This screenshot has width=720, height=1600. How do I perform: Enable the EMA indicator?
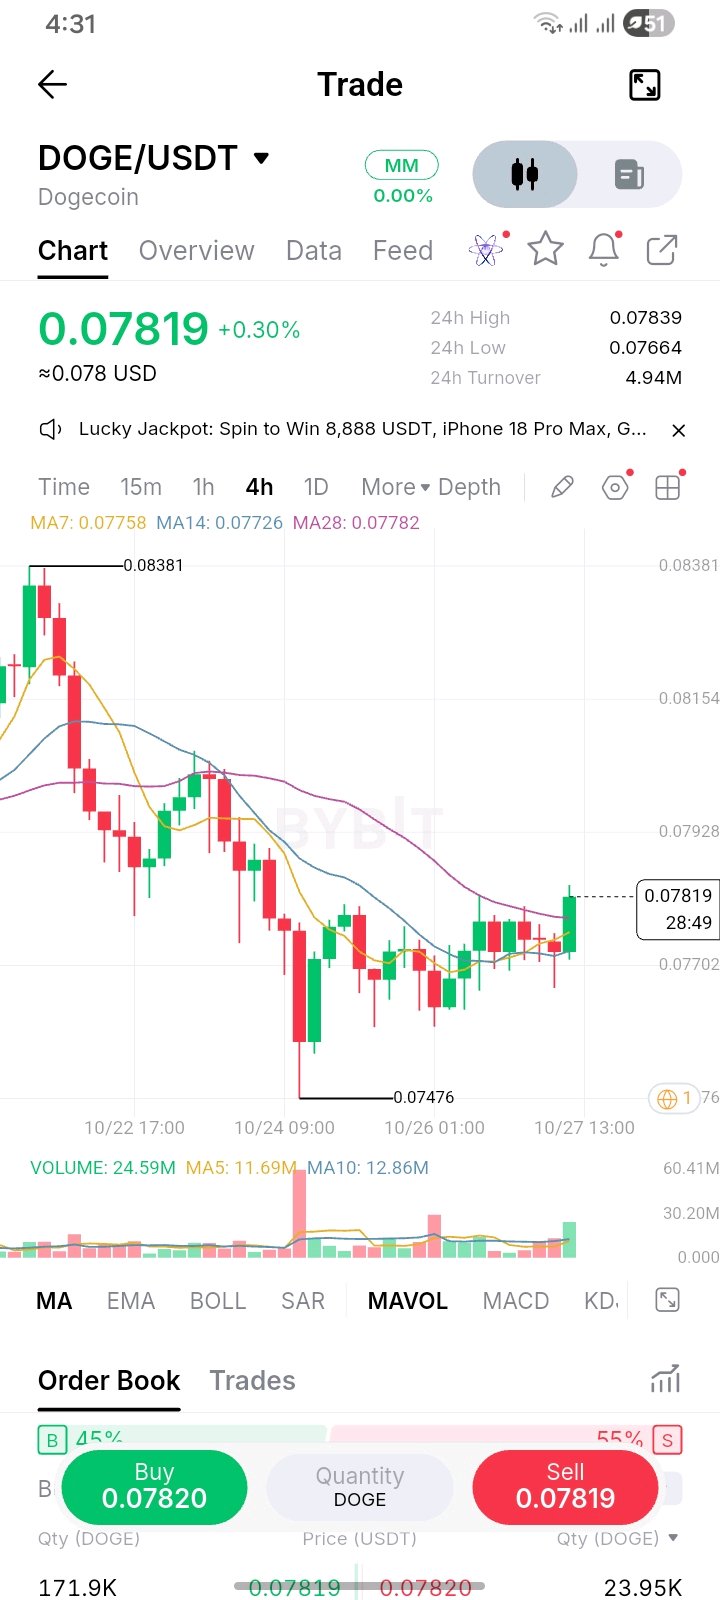pos(131,1301)
